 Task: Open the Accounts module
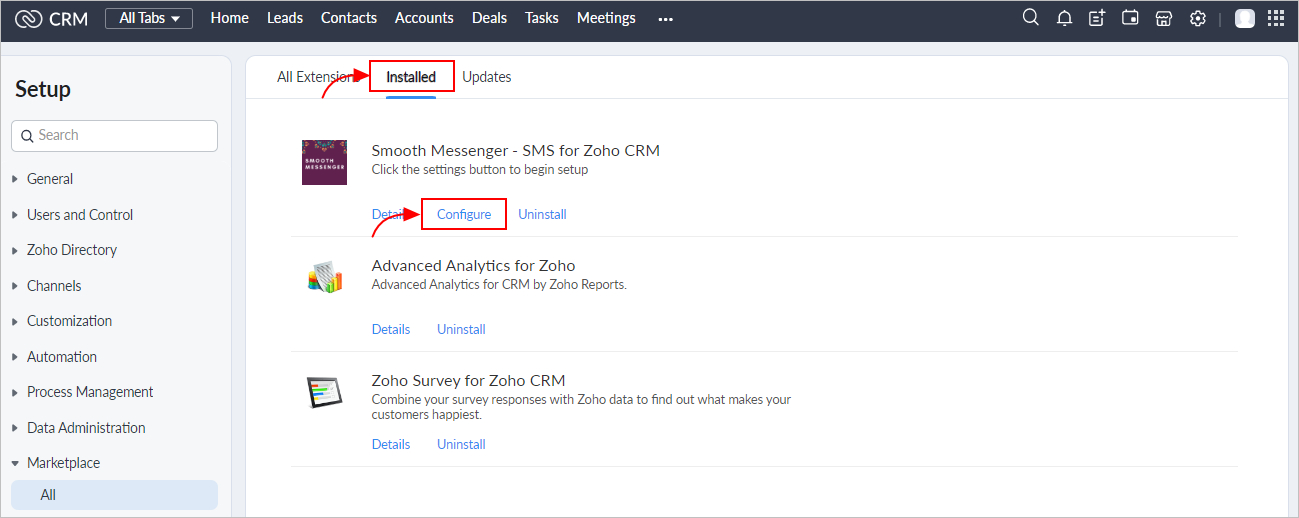(x=424, y=18)
